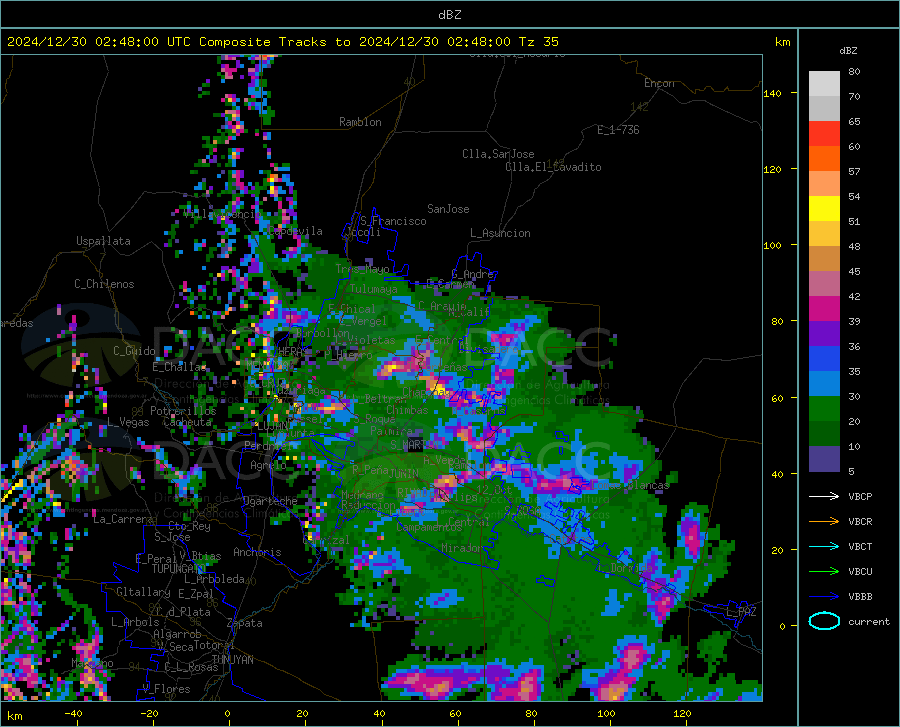This screenshot has height=727, width=900.
Task: Pick the purple swatch between 39 and 36
Action: tap(824, 334)
